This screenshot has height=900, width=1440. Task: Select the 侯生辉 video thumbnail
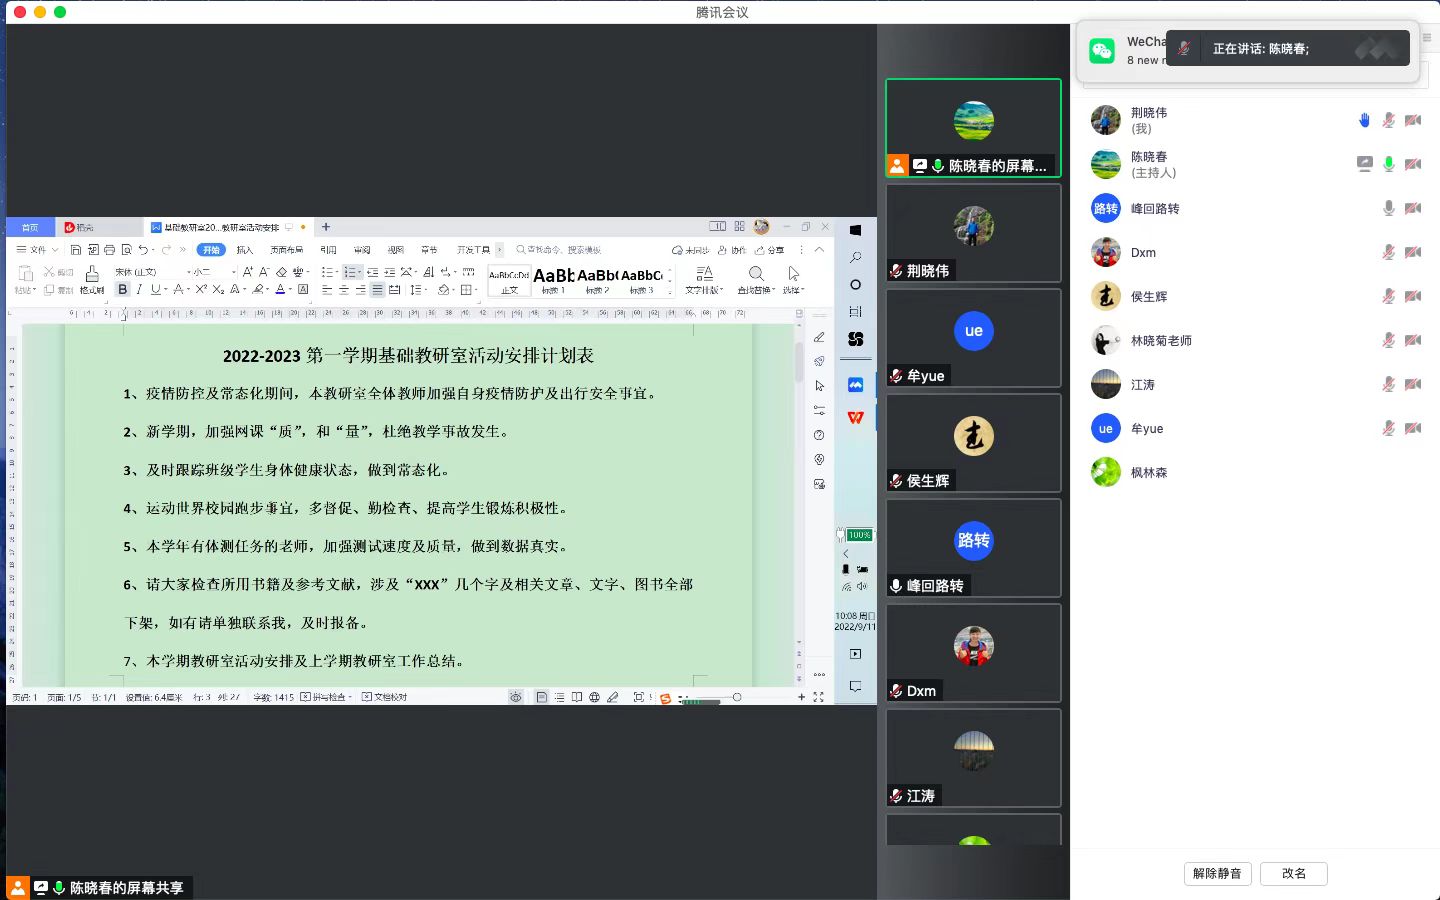coord(973,442)
